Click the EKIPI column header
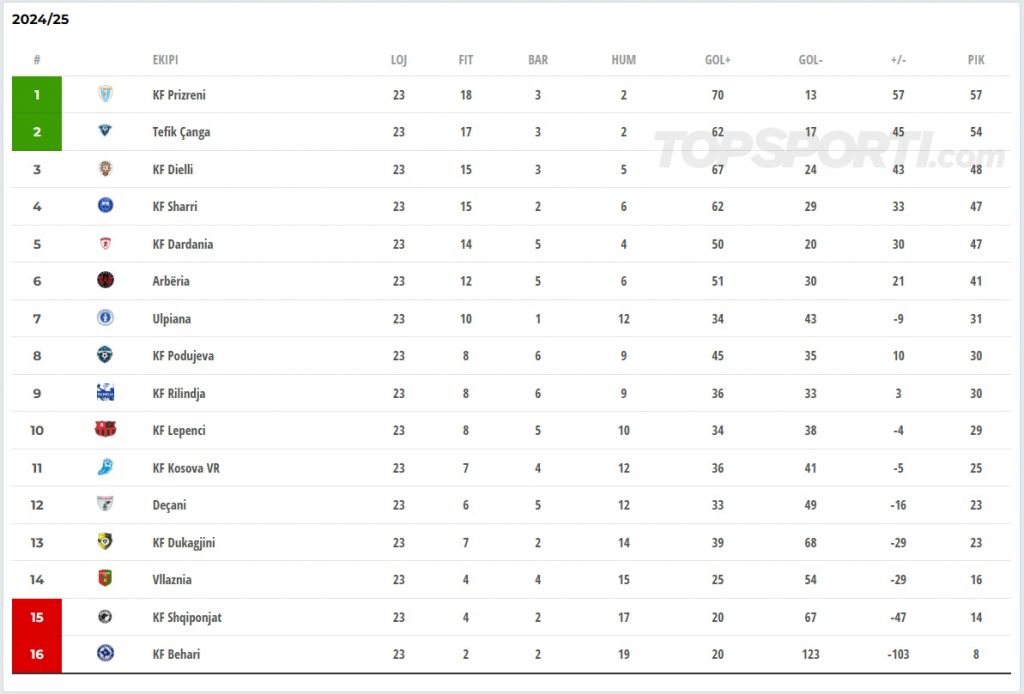The image size is (1024, 694). point(165,60)
